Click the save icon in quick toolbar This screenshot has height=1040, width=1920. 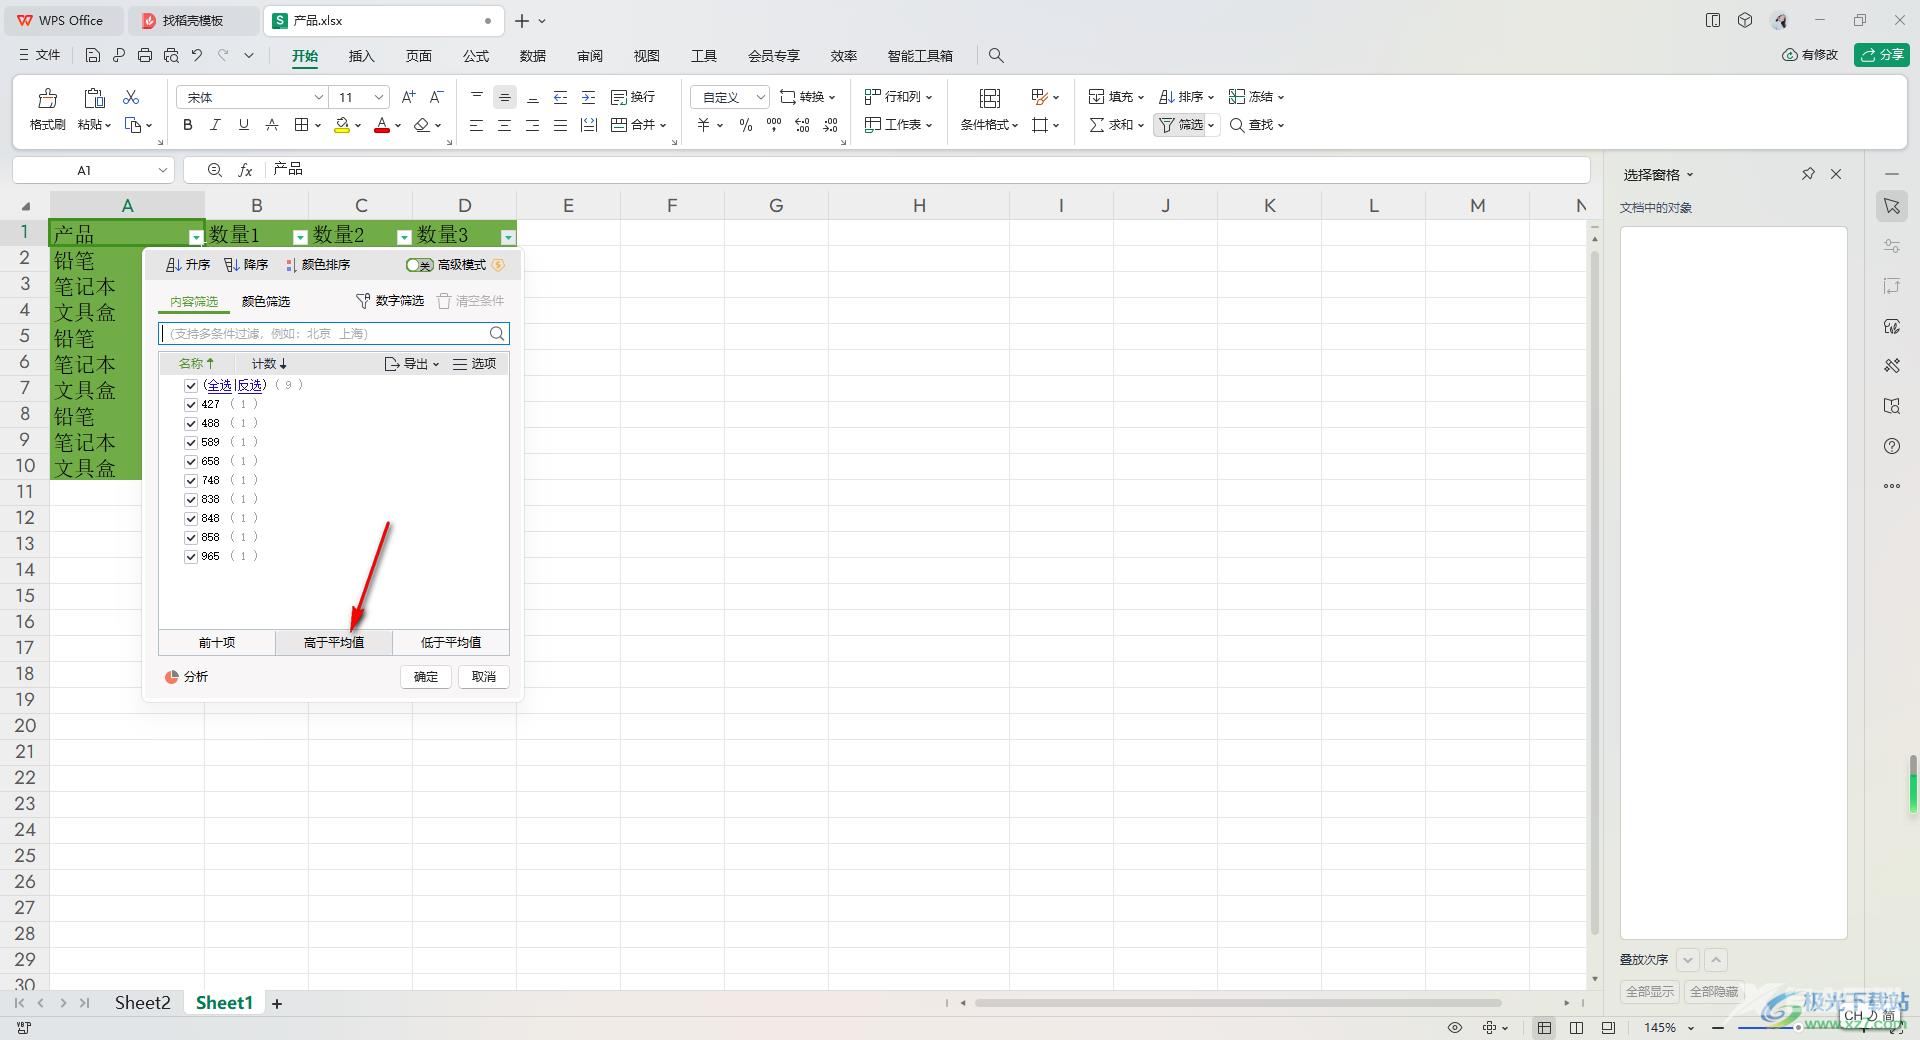click(93, 56)
